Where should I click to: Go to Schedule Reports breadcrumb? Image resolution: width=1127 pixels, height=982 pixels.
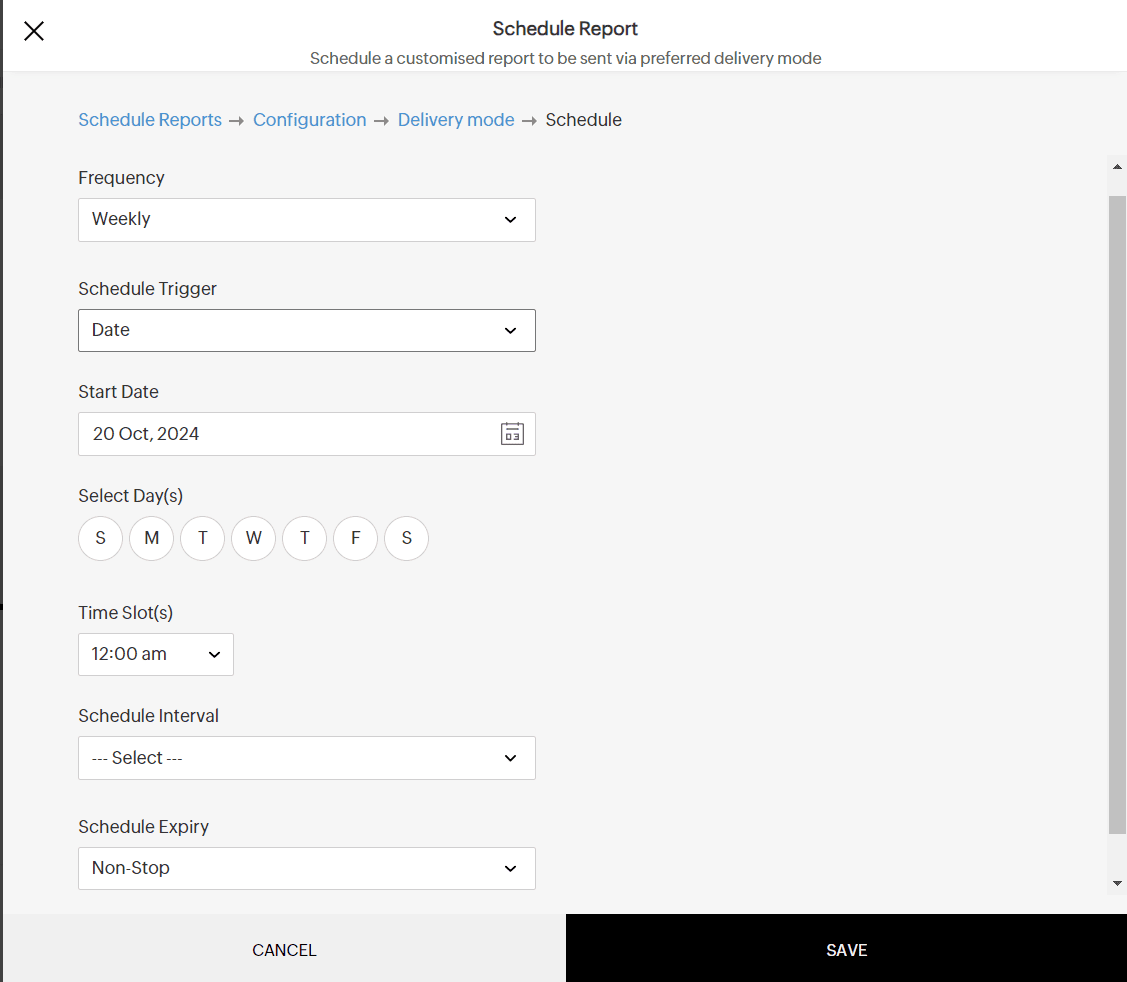(150, 120)
